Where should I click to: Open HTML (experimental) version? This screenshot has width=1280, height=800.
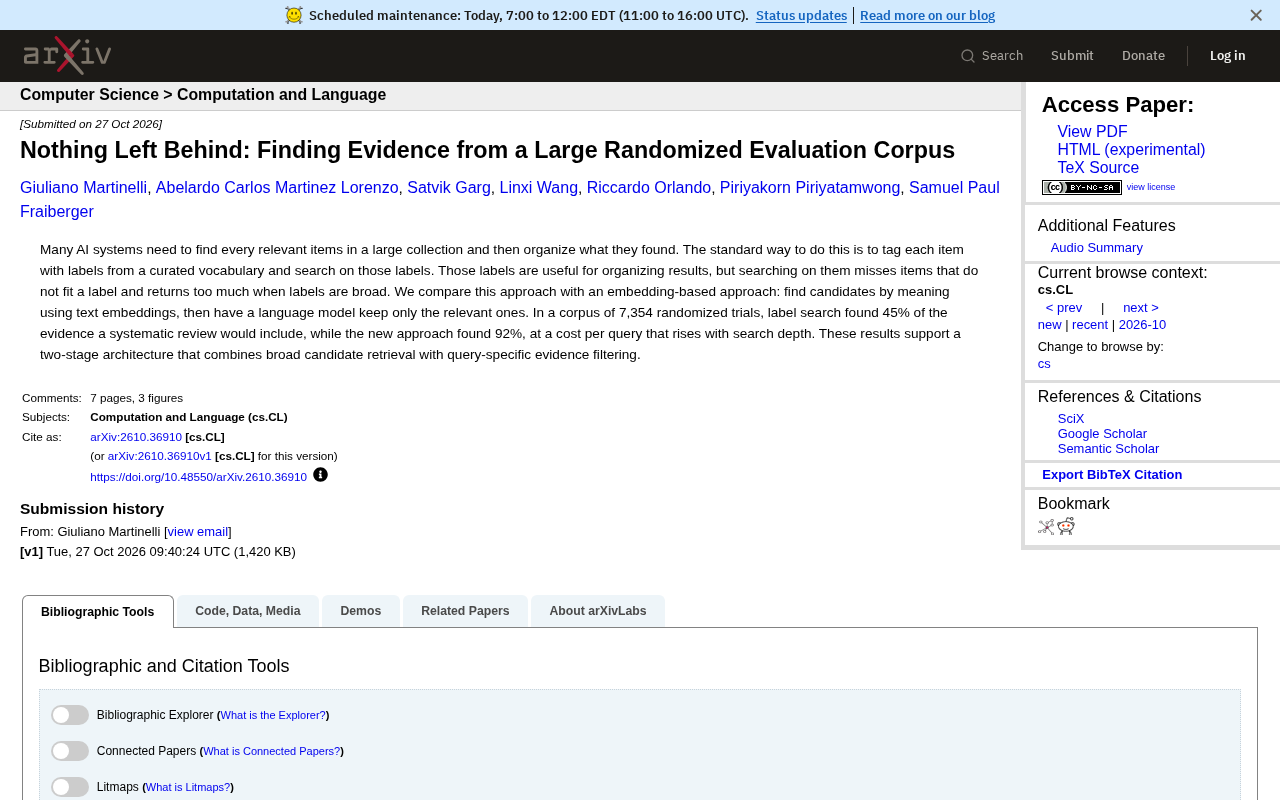[1131, 150]
